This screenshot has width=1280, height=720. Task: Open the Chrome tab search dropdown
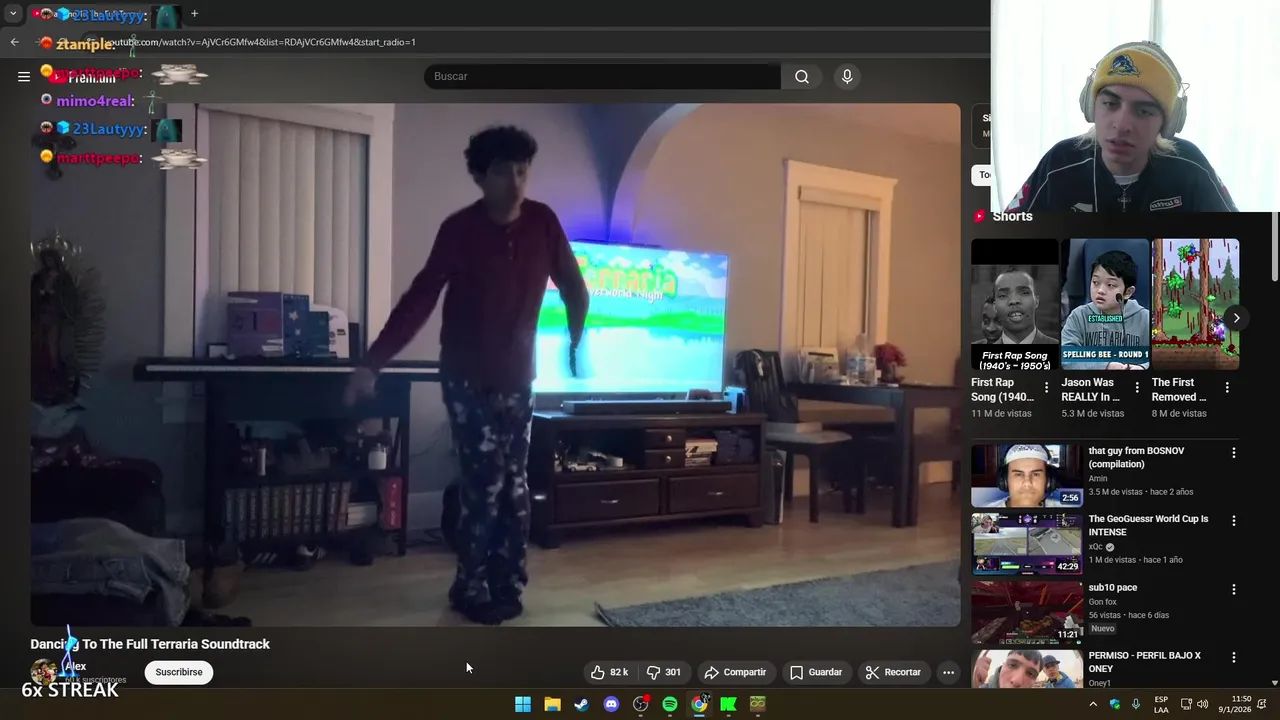pos(13,14)
